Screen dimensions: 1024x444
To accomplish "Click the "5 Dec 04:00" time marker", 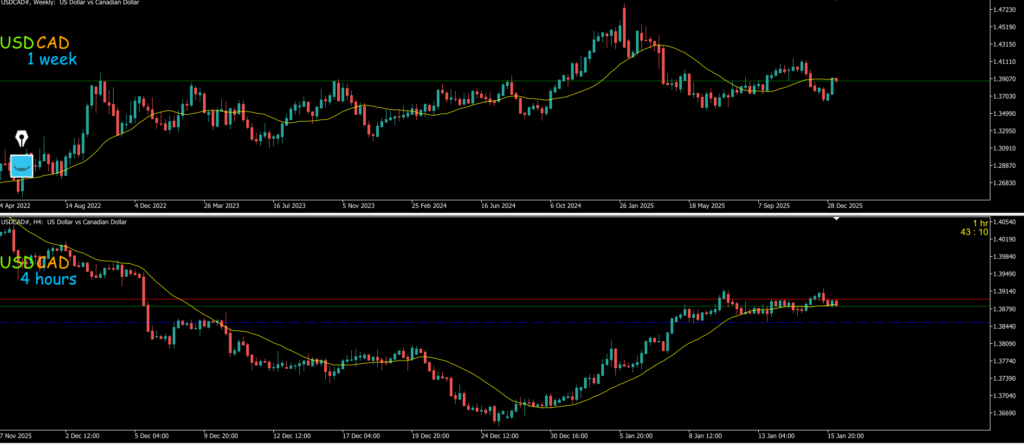I will 150,436.
